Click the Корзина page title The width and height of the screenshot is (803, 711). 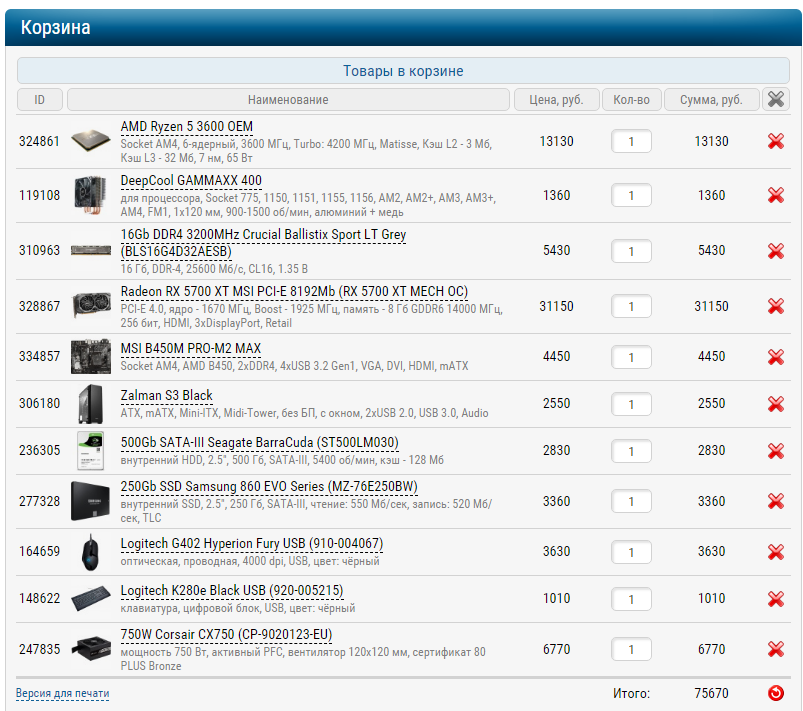(55, 27)
